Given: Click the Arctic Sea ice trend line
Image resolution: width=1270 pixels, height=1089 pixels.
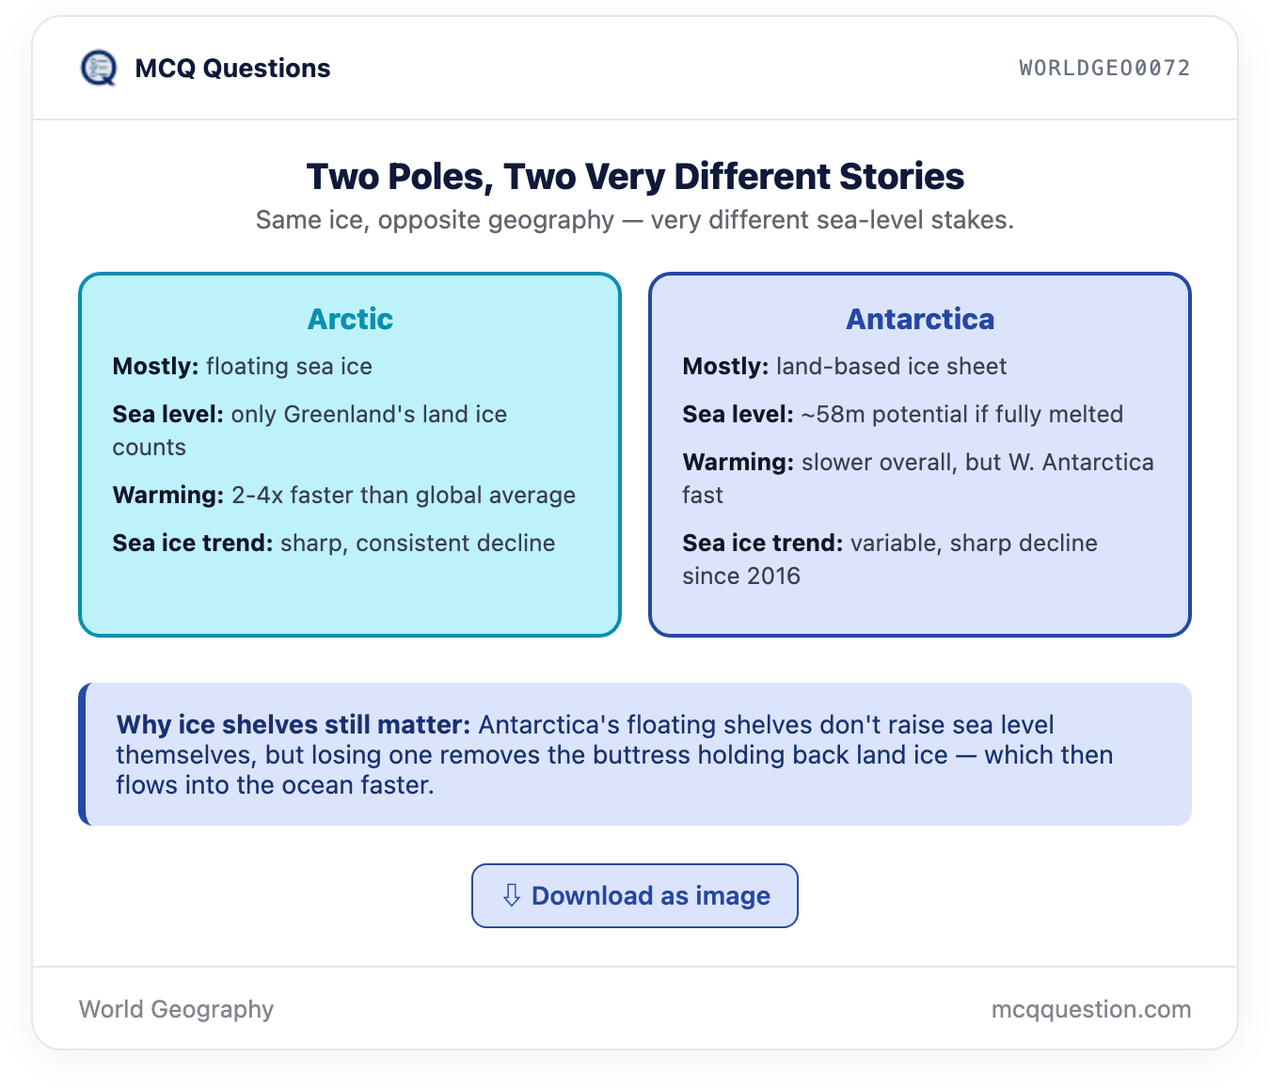Looking at the screenshot, I should (334, 543).
